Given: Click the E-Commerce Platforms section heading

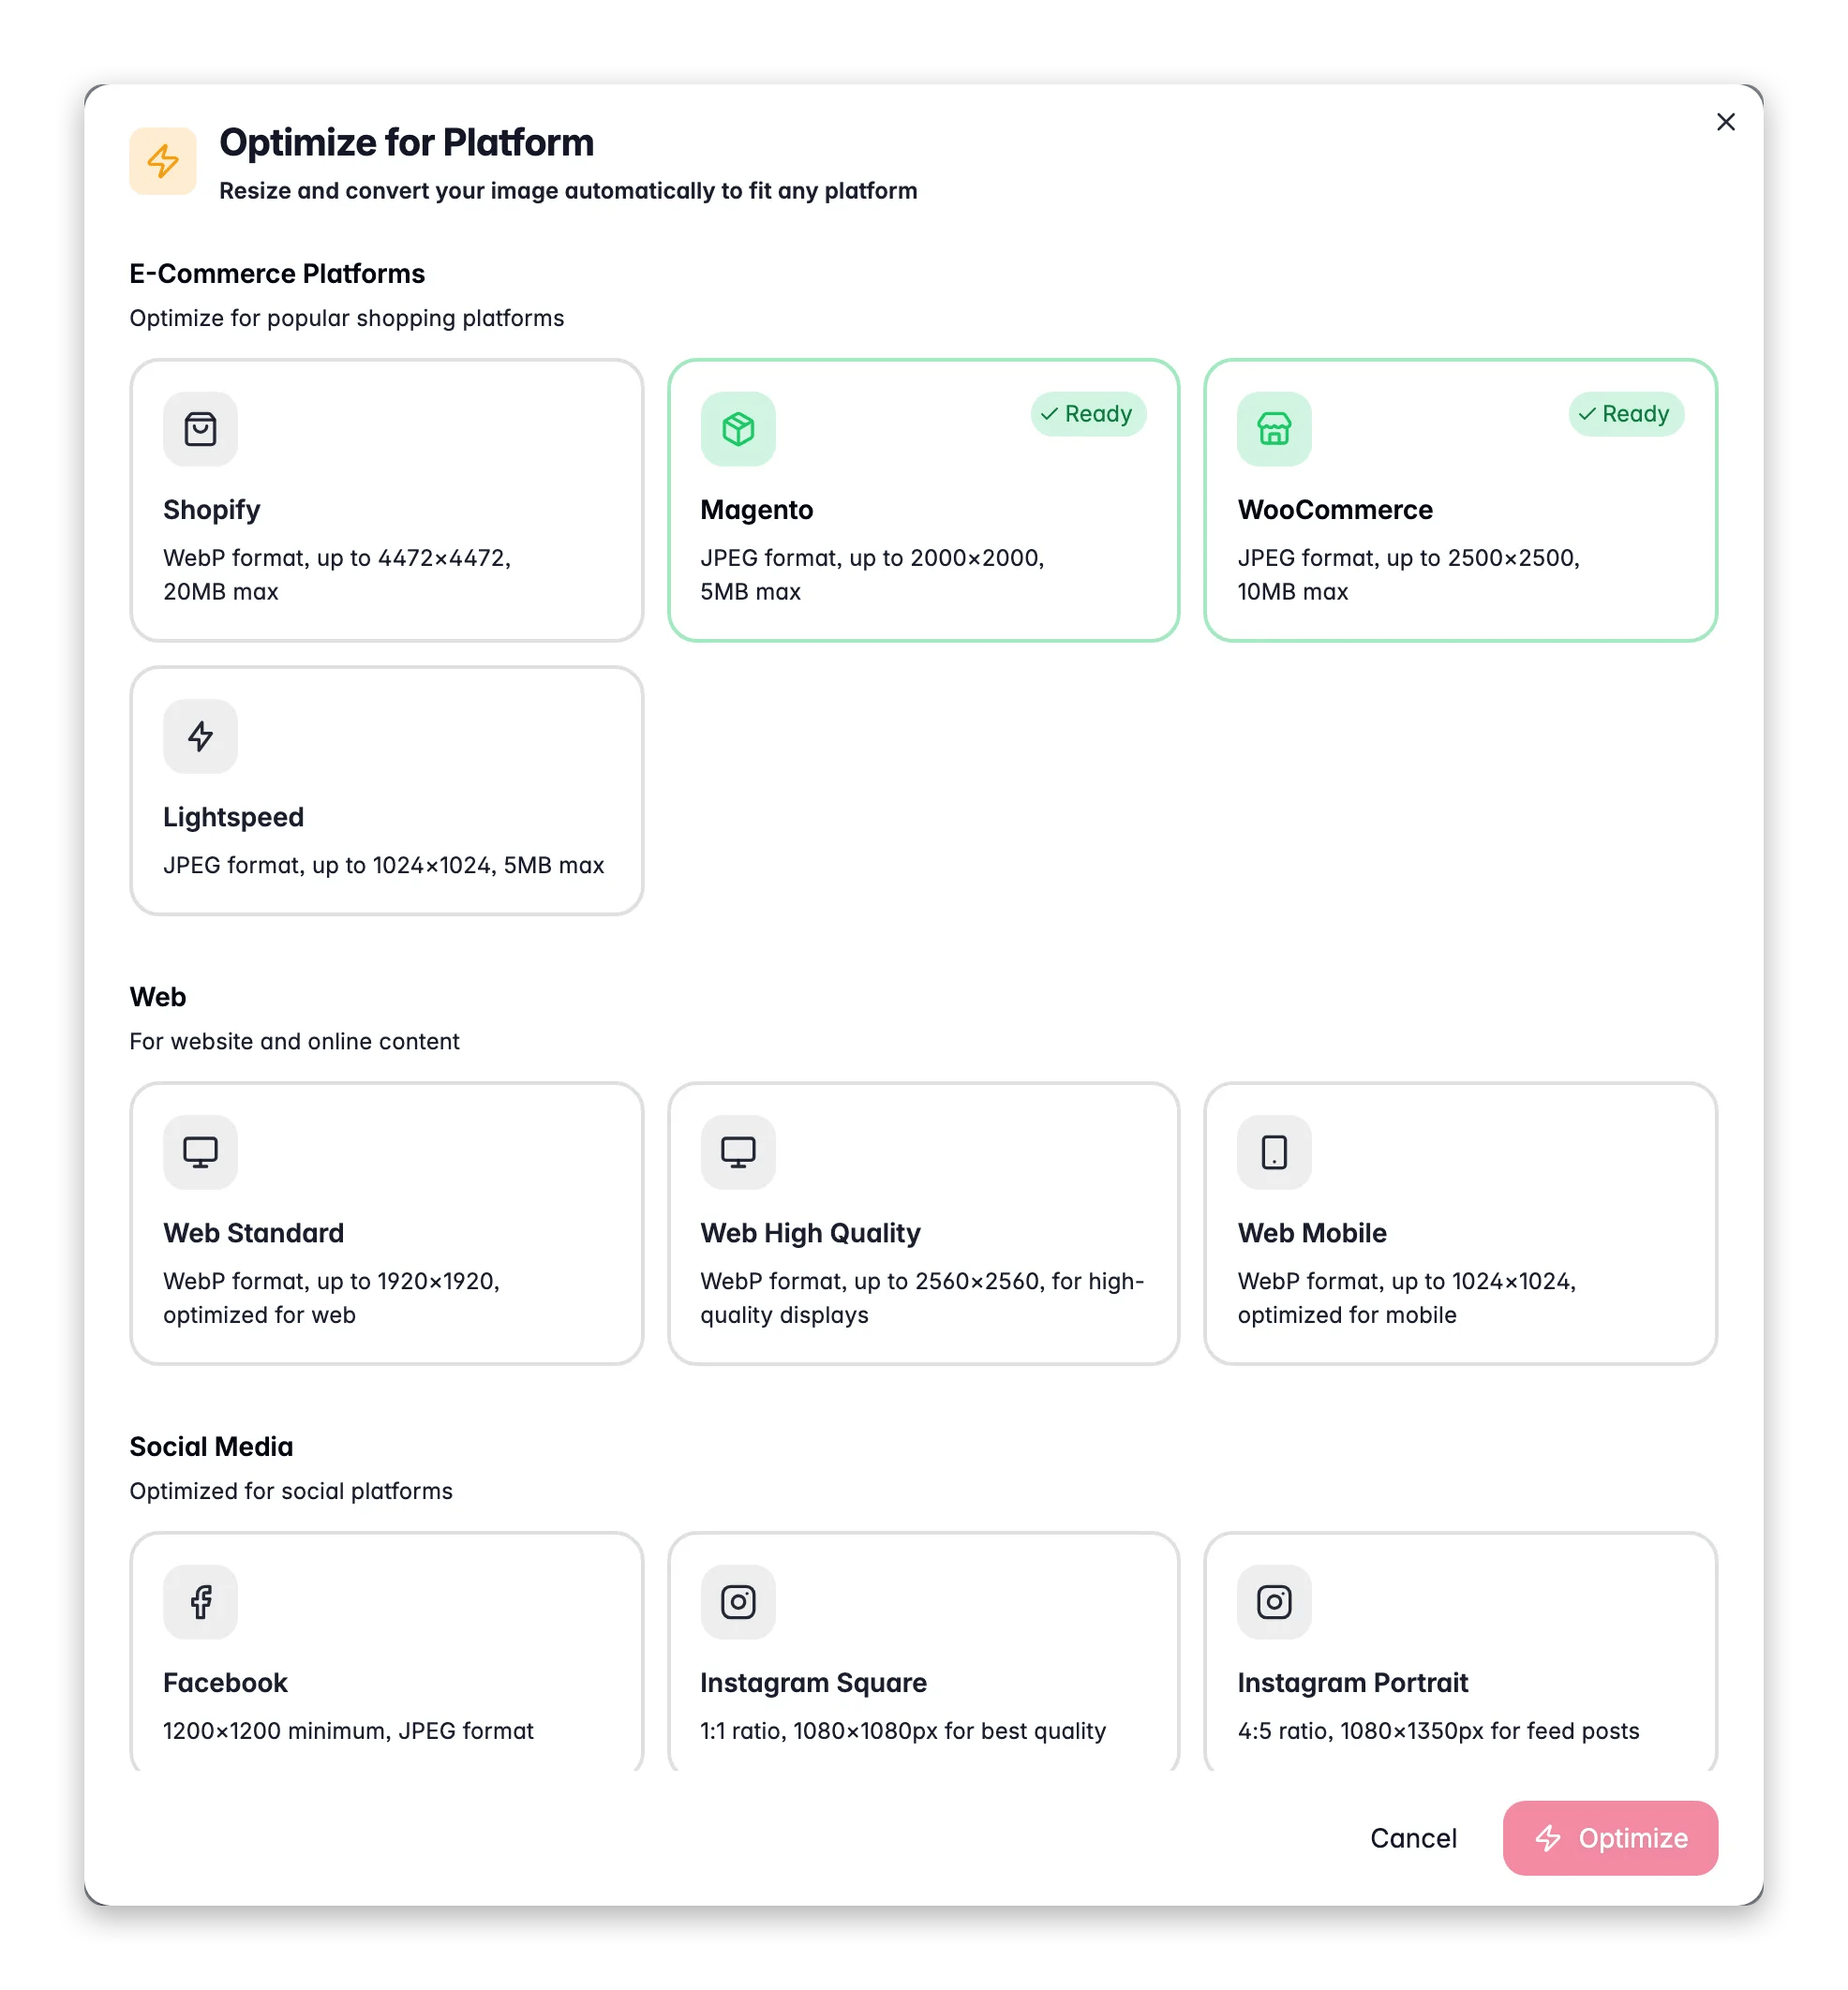Looking at the screenshot, I should 277,274.
